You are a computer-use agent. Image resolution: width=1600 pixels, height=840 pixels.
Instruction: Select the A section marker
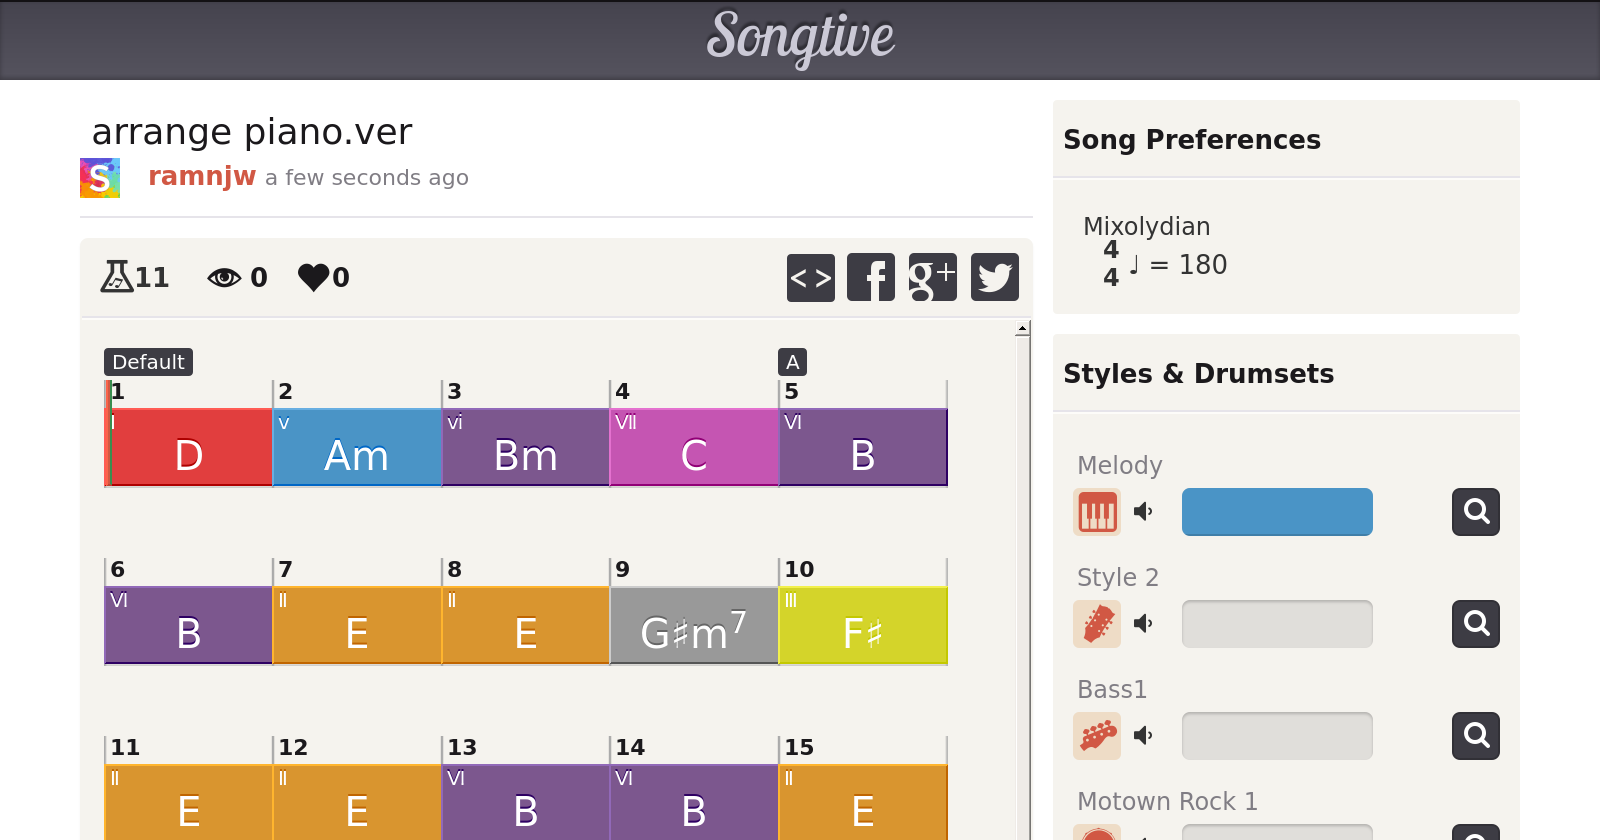(792, 362)
